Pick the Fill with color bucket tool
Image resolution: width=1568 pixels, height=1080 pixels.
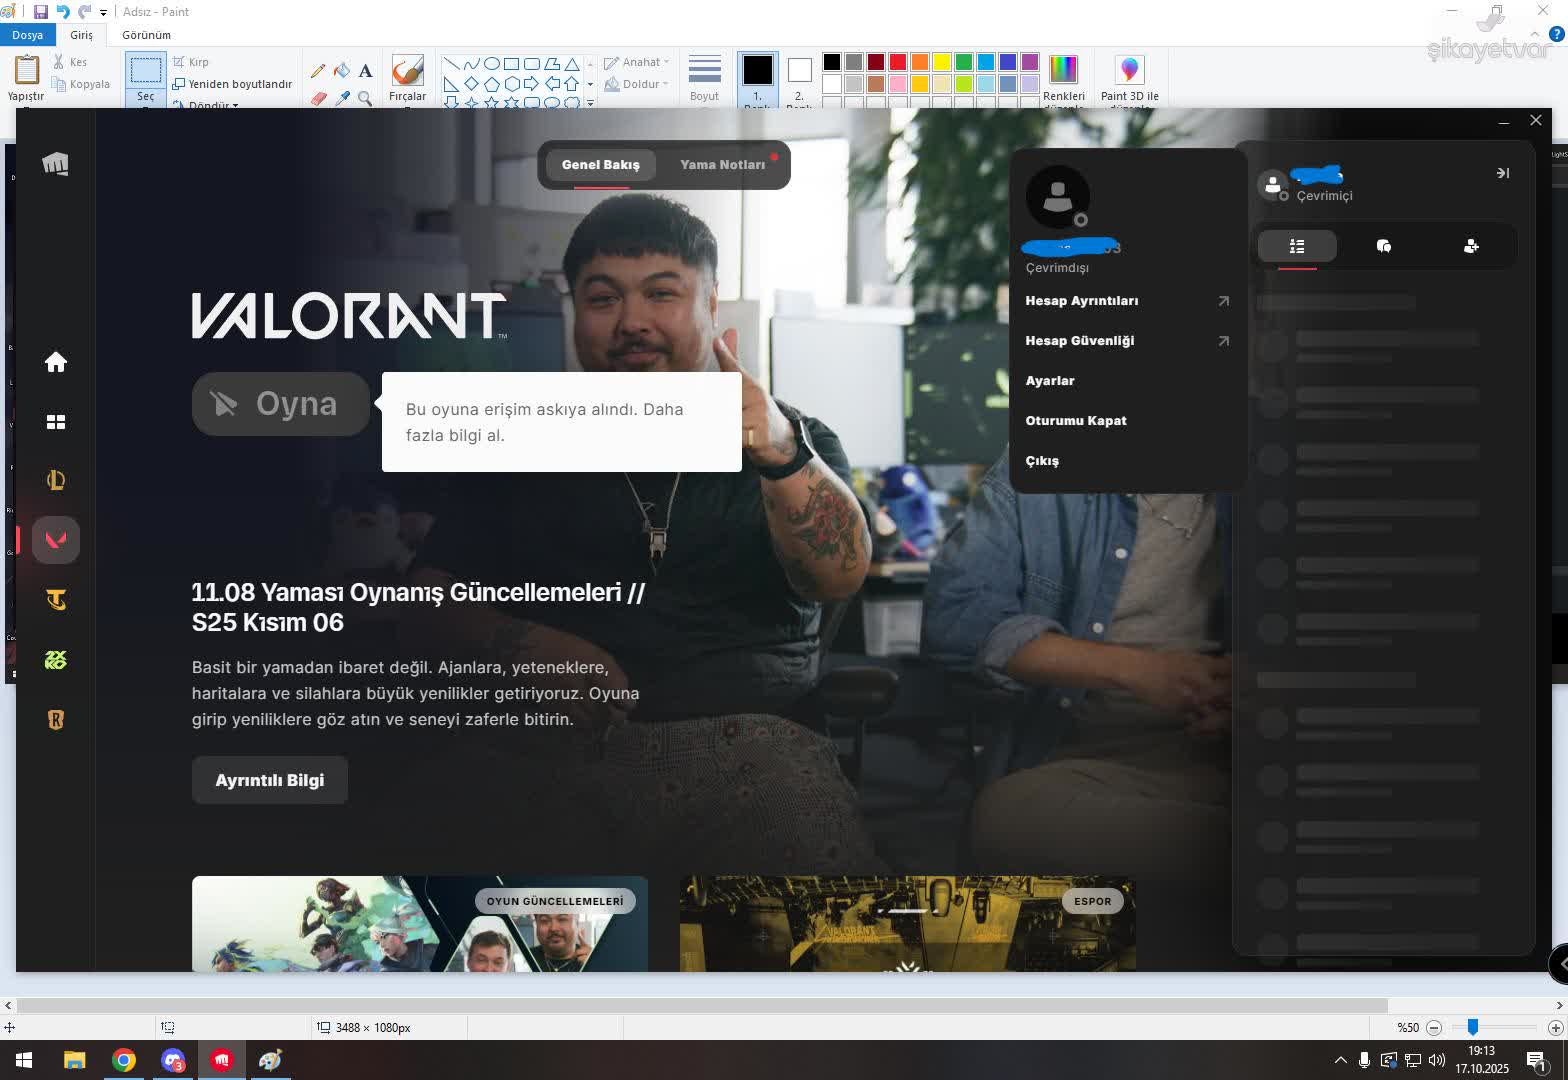coord(342,71)
